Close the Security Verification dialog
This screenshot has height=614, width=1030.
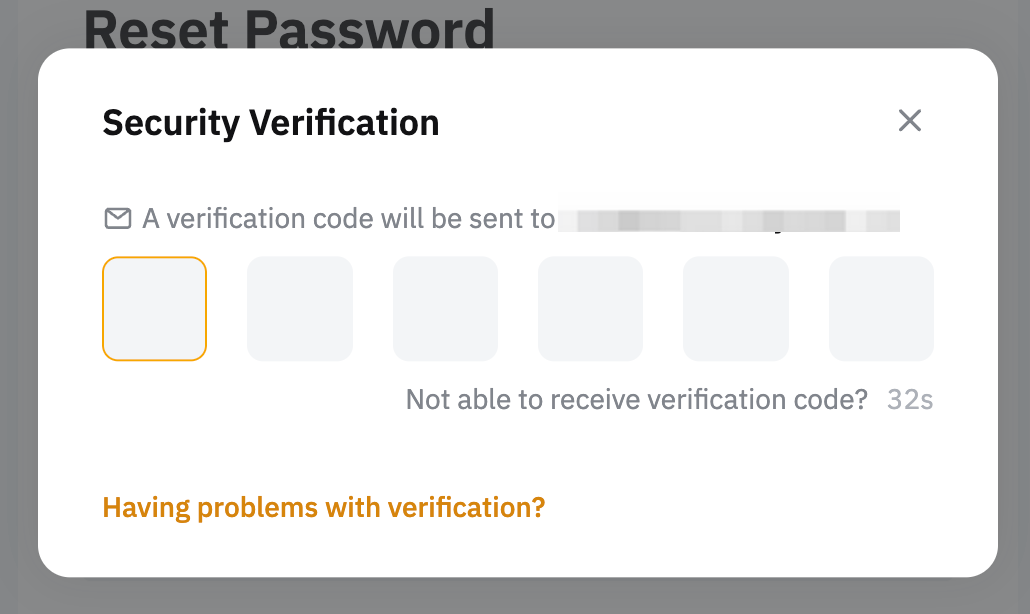909,121
